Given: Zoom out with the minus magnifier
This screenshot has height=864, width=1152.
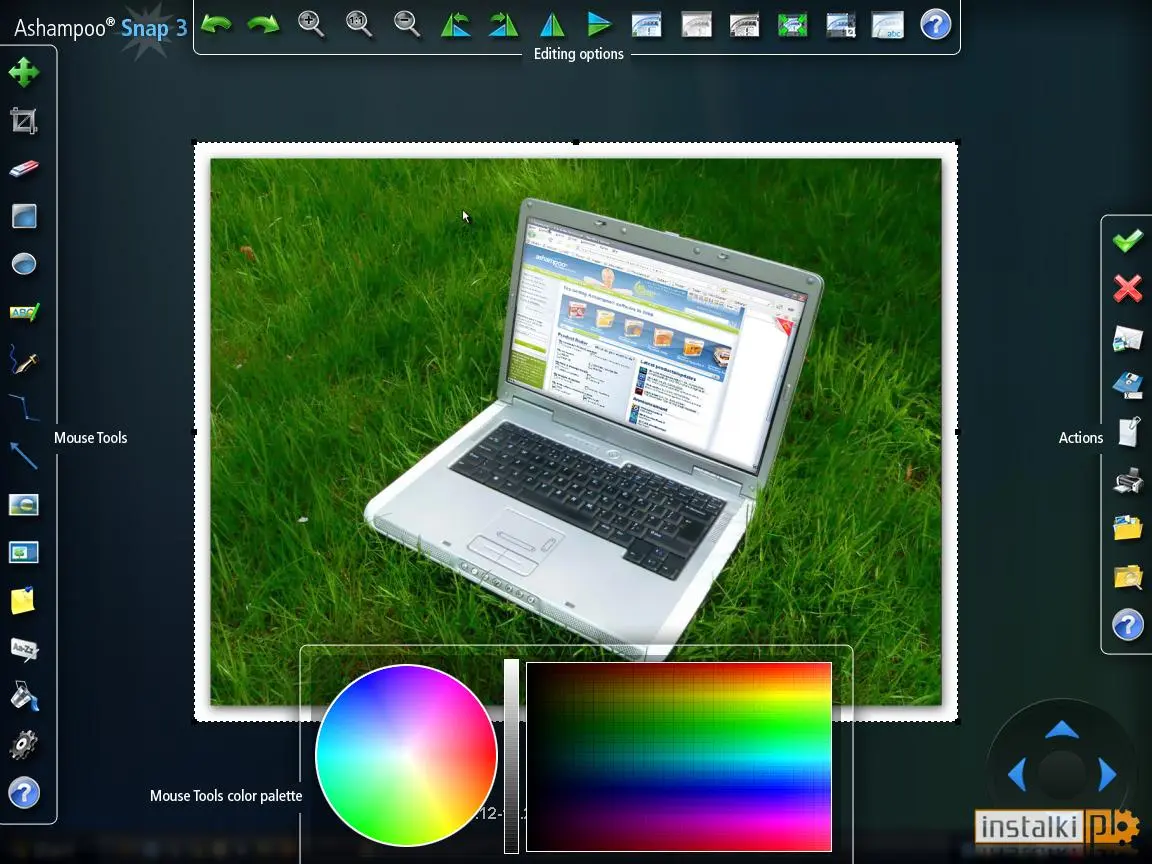Looking at the screenshot, I should tap(406, 24).
